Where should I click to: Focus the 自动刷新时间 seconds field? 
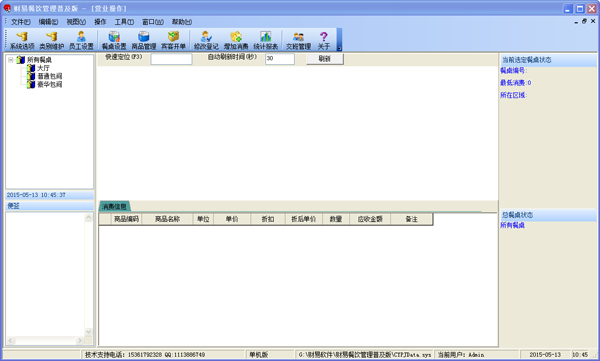coord(280,59)
